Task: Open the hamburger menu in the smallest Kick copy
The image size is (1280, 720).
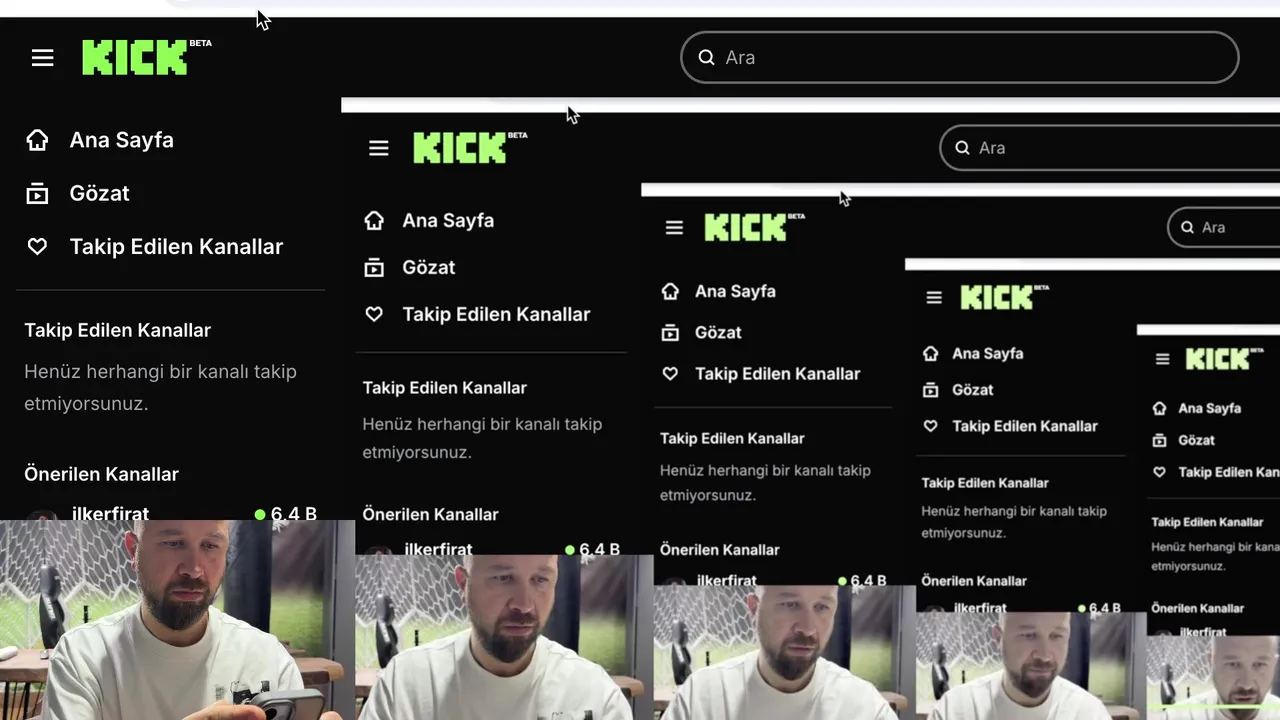Action: point(1162,359)
